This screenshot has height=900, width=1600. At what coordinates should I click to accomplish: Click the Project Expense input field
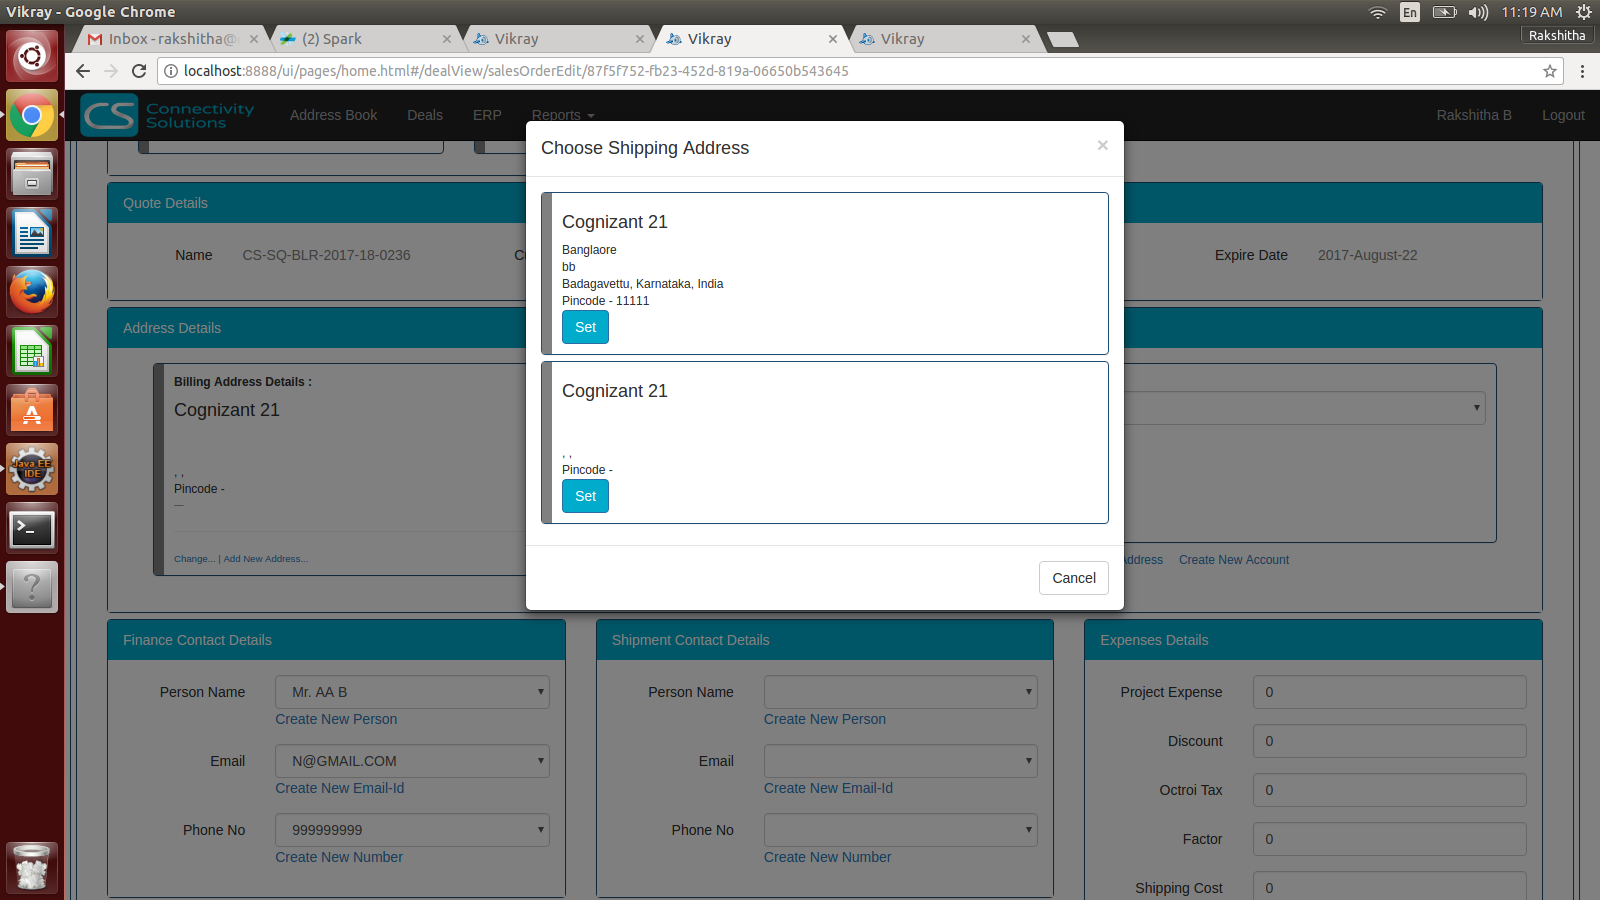(1389, 692)
